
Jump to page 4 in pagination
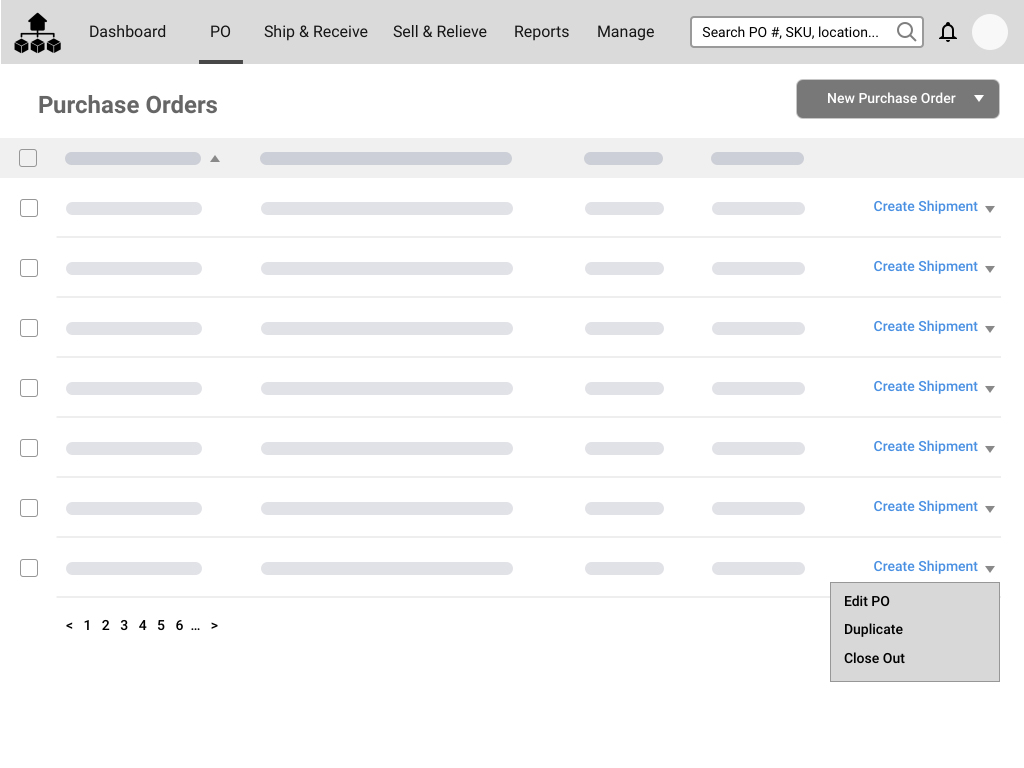pos(142,626)
